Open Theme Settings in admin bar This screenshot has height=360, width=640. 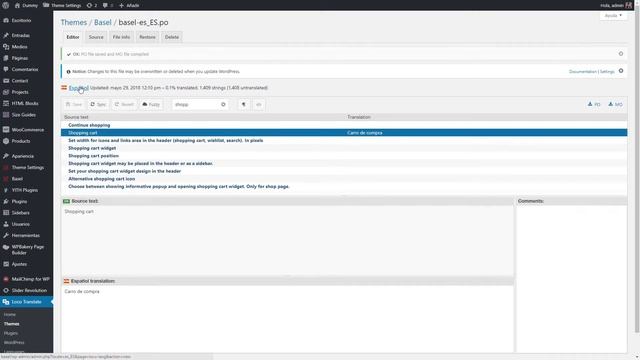pos(62,5)
